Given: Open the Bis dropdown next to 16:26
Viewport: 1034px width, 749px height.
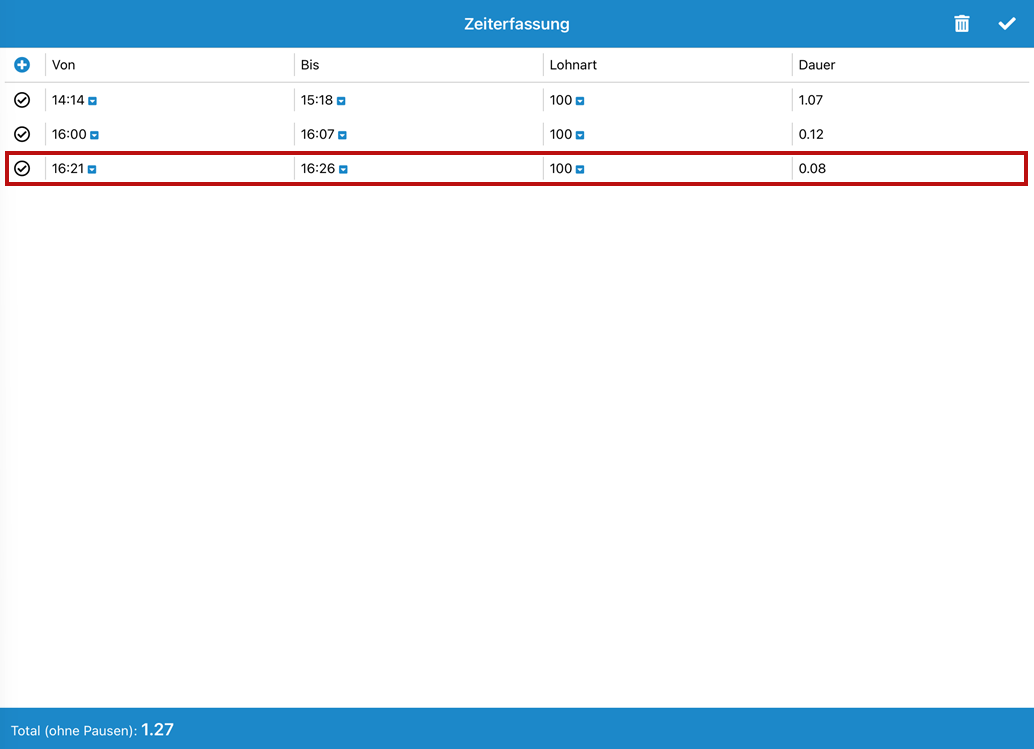Looking at the screenshot, I should pyautogui.click(x=343, y=169).
